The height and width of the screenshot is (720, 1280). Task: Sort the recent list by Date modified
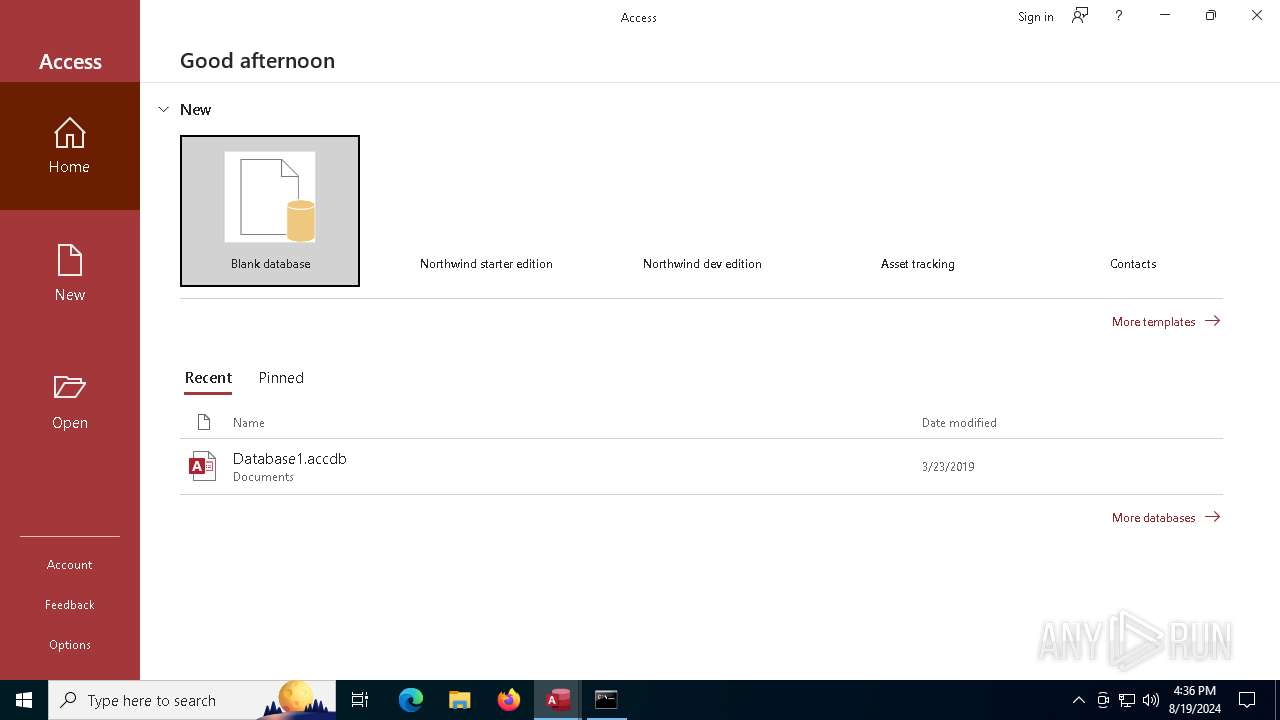pos(959,423)
